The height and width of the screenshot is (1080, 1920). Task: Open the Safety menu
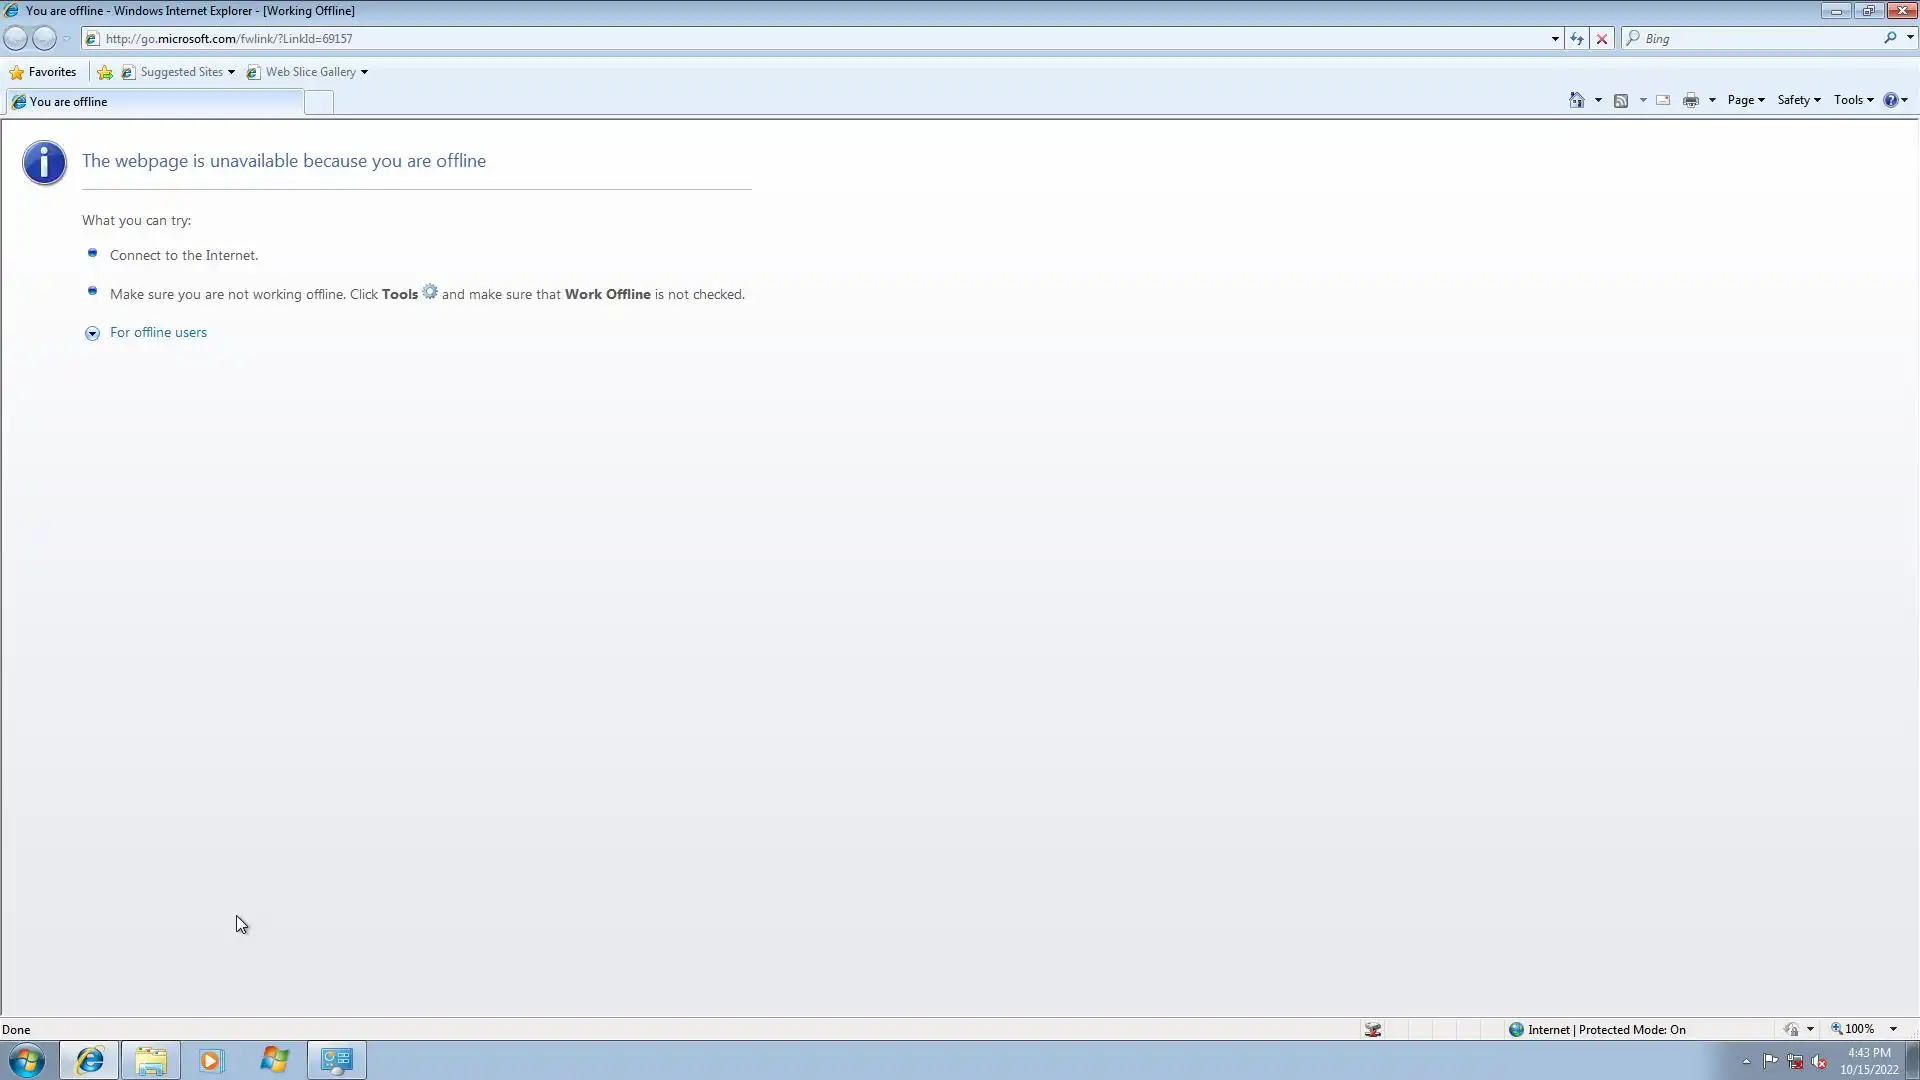(x=1798, y=100)
